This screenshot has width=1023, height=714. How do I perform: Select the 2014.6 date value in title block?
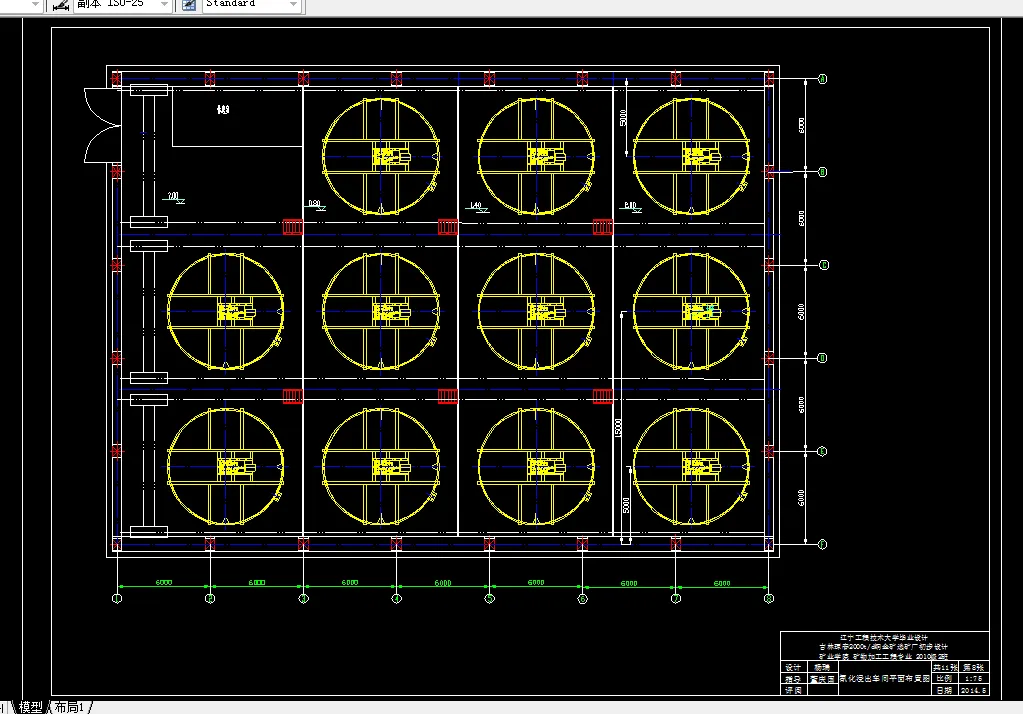coord(973,690)
